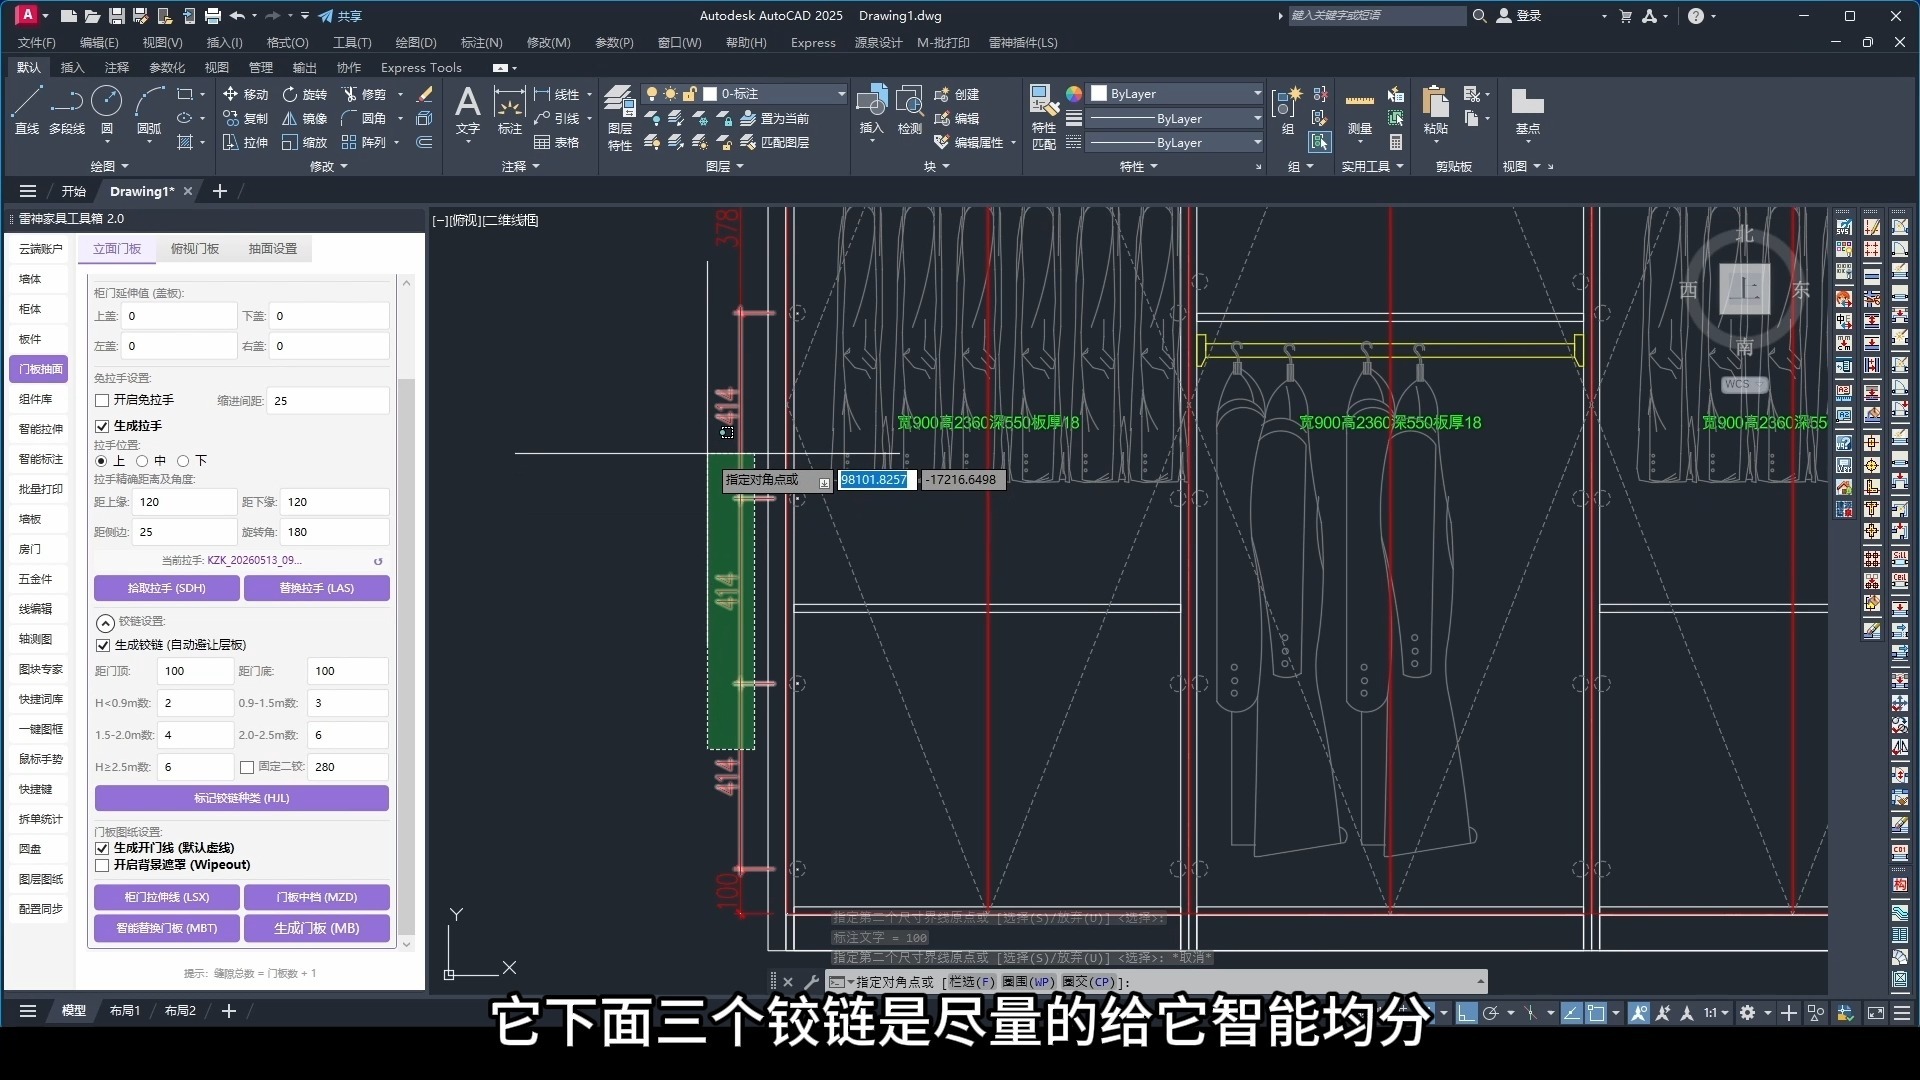Click the ByLayer color swatch box

pos(1099,94)
